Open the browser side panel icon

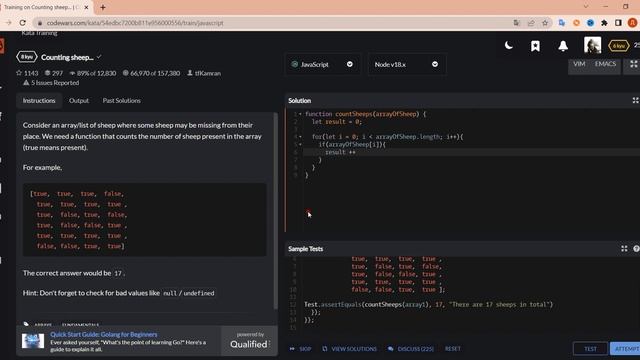pos(618,23)
